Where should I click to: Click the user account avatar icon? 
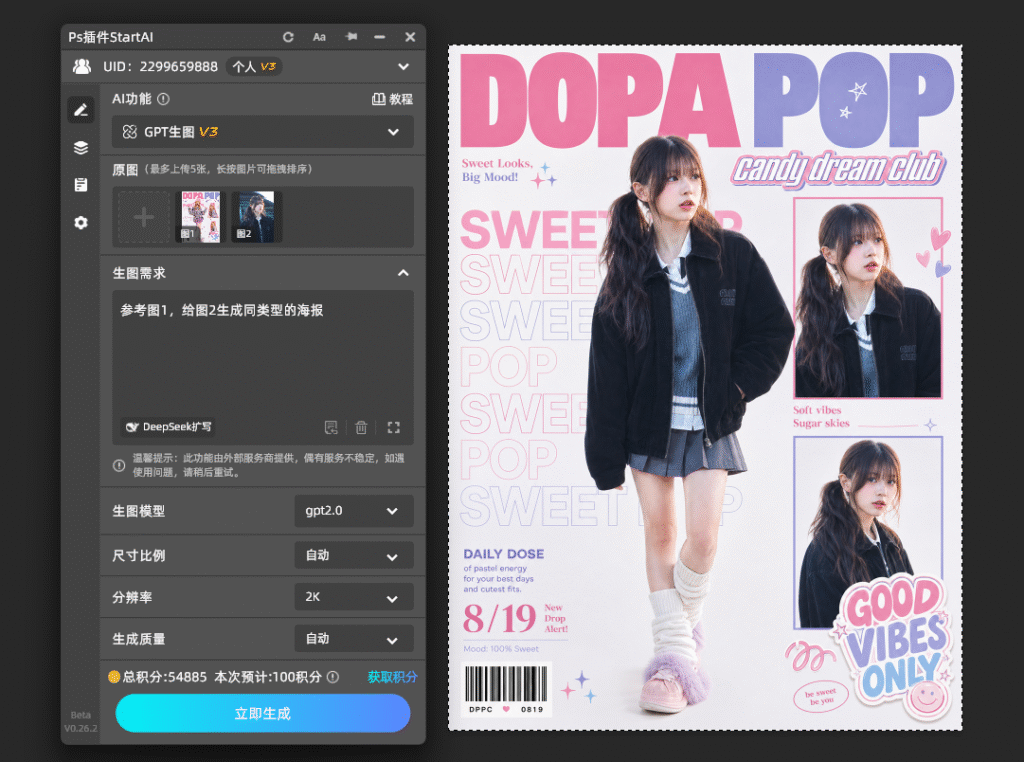pyautogui.click(x=82, y=67)
